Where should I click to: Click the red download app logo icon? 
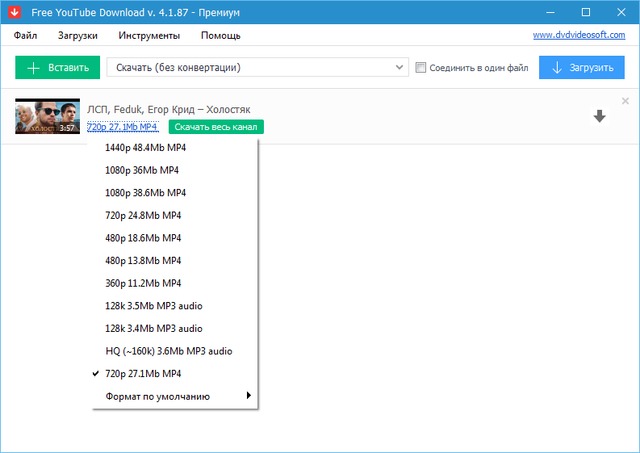pyautogui.click(x=14, y=12)
